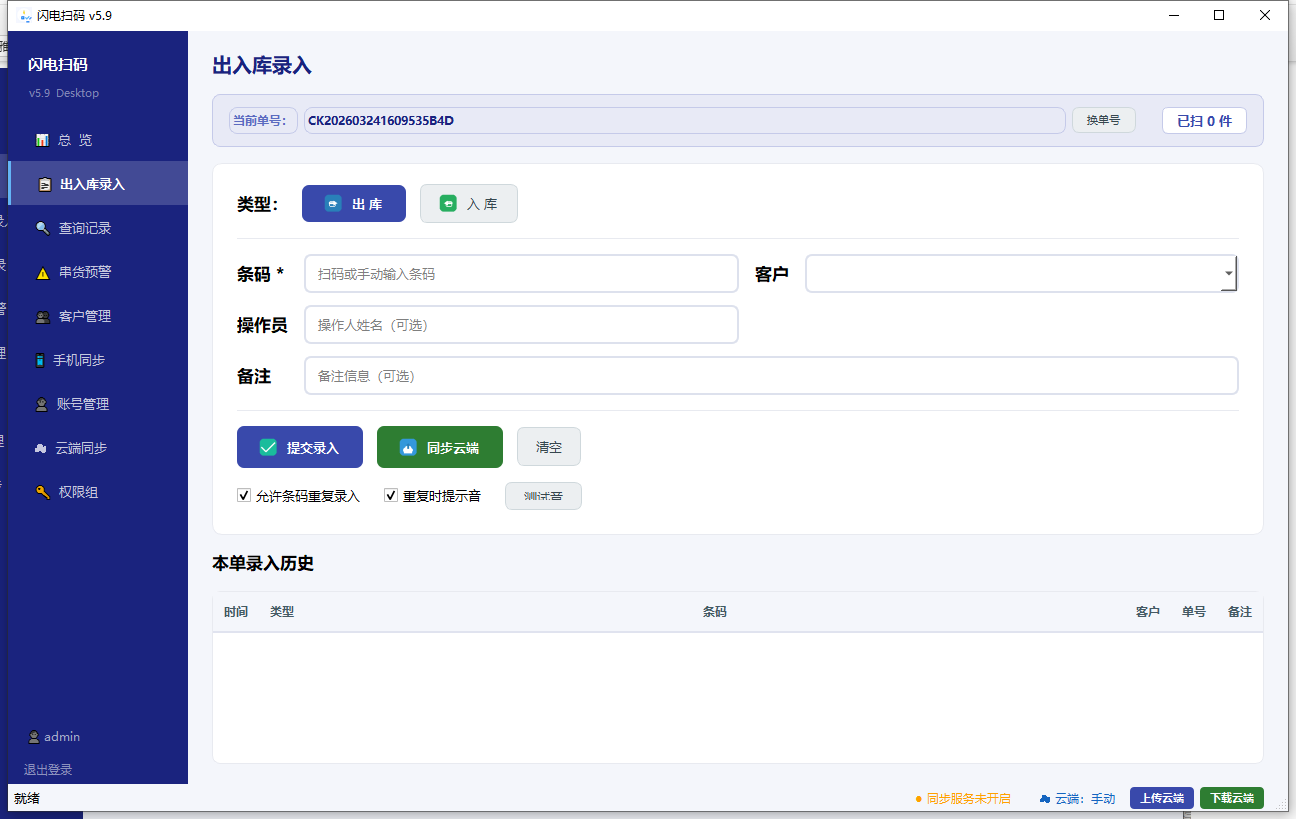Click the 条码 barcode input field

pyautogui.click(x=521, y=274)
